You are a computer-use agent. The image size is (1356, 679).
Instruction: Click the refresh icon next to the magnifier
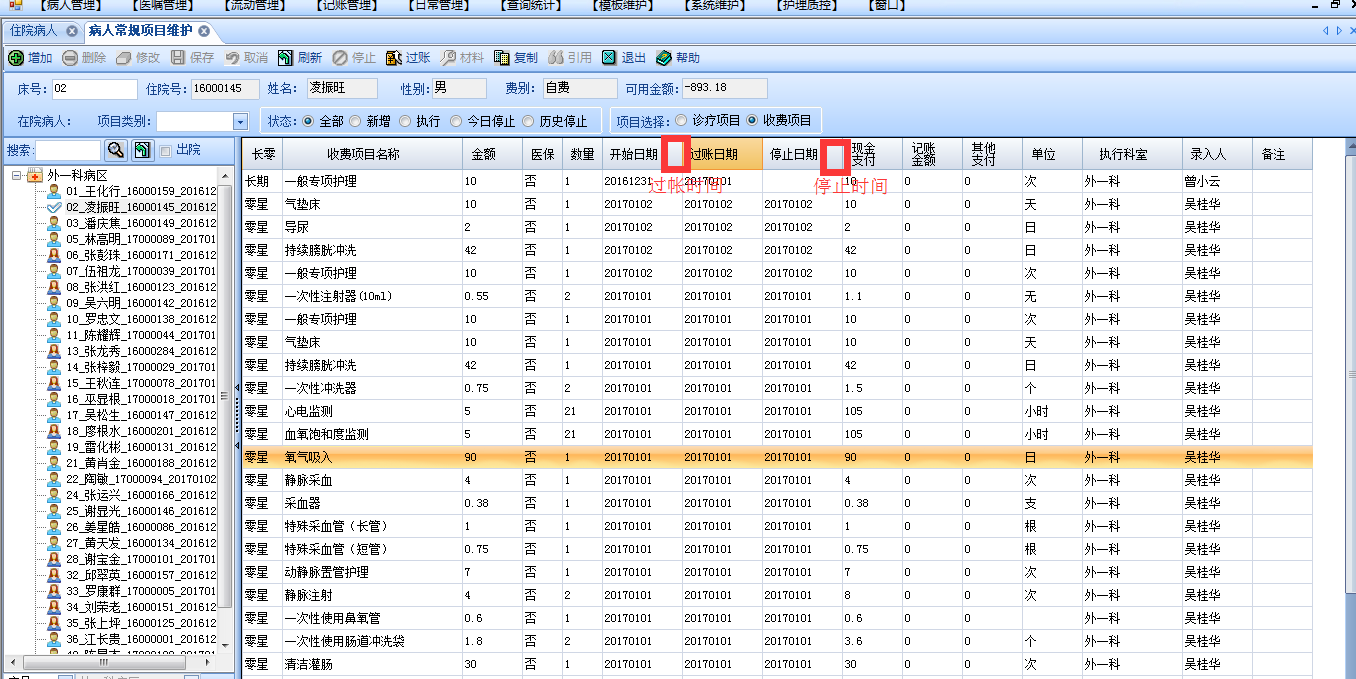(142, 150)
